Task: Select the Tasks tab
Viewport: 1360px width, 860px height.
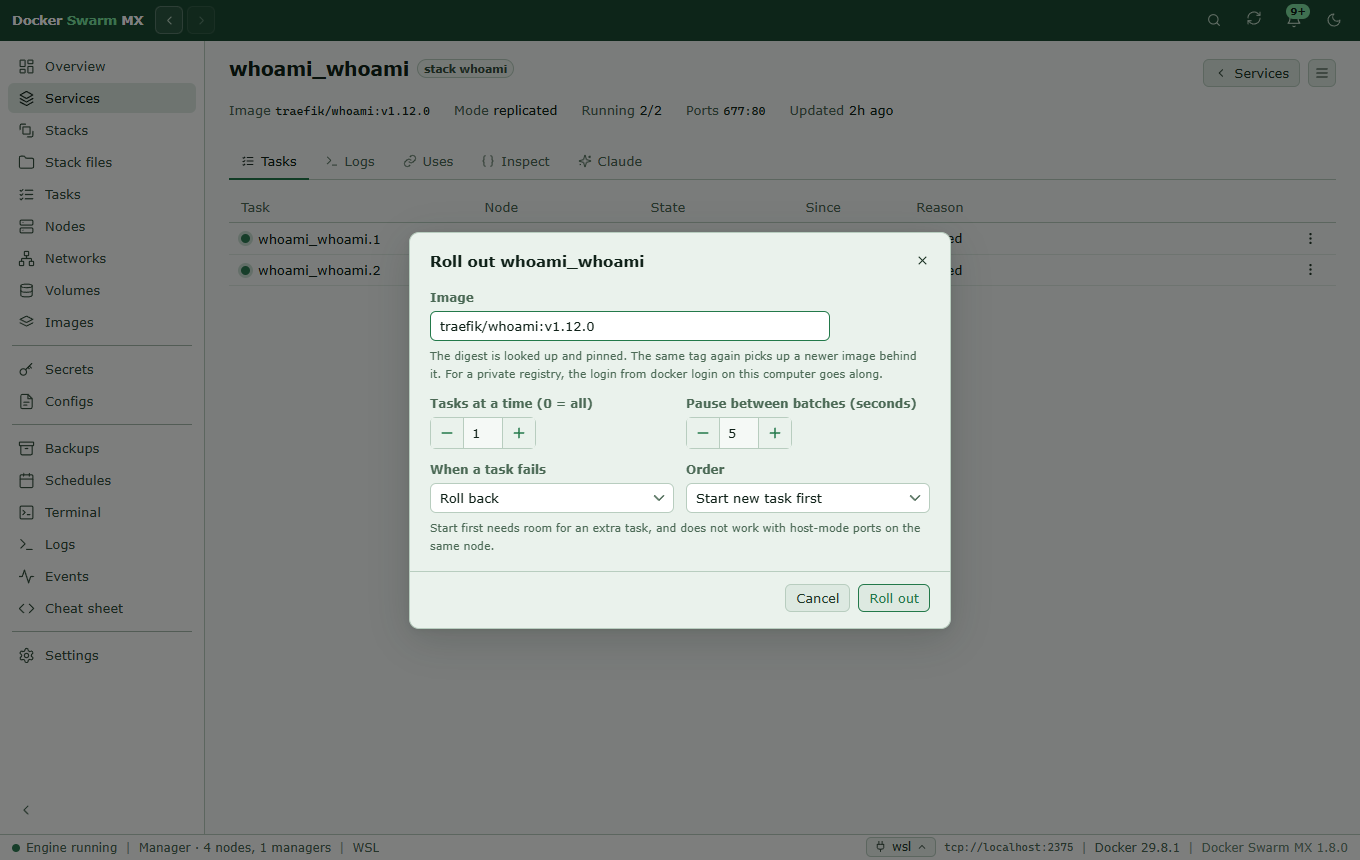Action: [269, 161]
